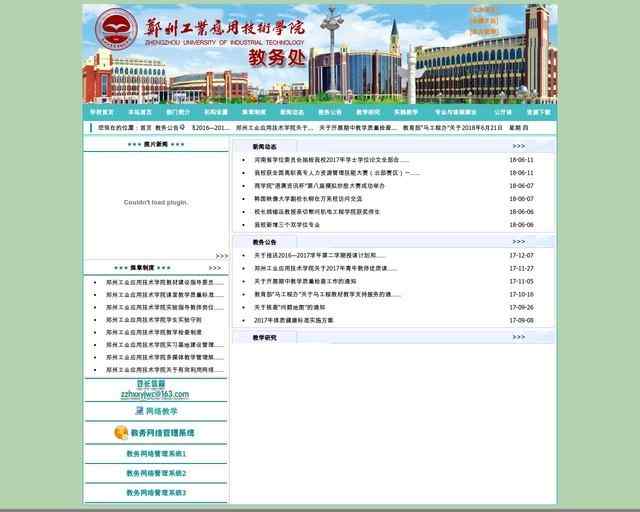Viewport: 640px width, 512px height.
Task: Click the 教务公告 section heading tab
Action: click(x=264, y=242)
